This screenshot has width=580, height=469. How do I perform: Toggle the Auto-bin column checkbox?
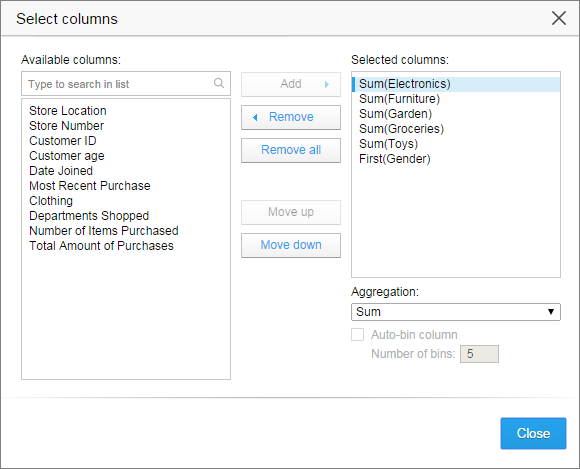click(x=357, y=335)
